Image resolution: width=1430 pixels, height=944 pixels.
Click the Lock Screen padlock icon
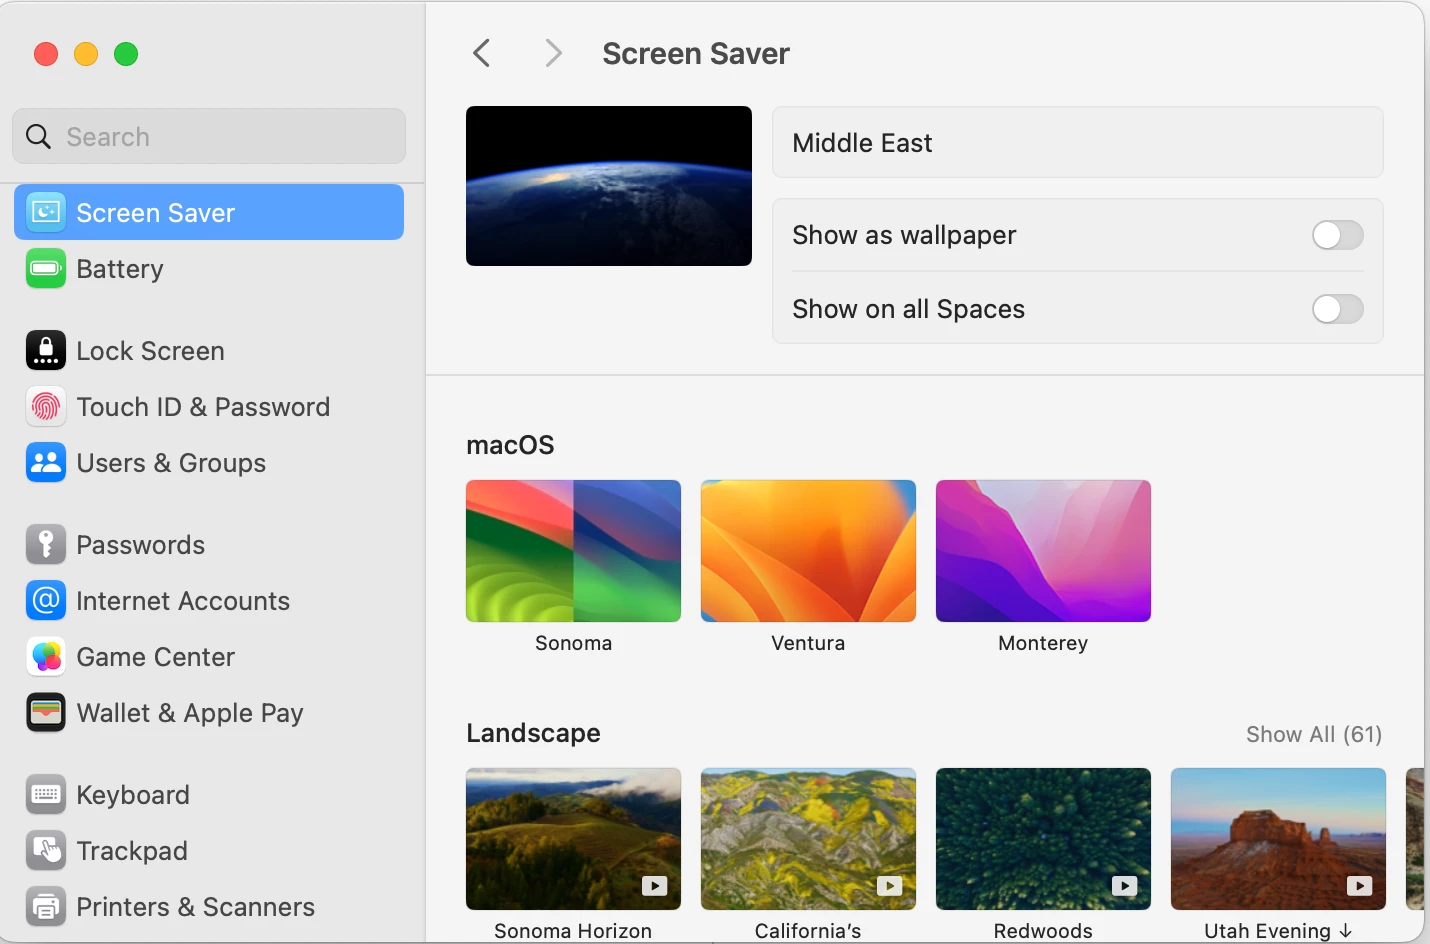(x=46, y=350)
